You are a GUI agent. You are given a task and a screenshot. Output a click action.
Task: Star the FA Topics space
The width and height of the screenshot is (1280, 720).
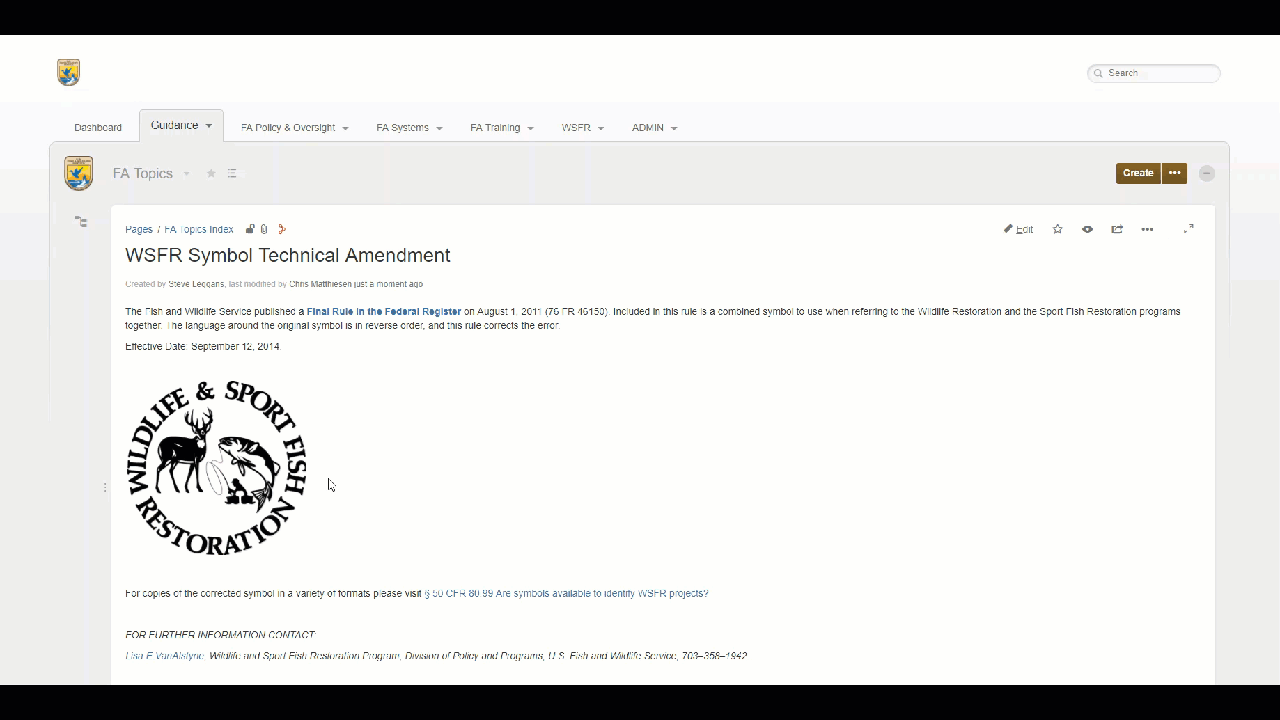pyautogui.click(x=211, y=173)
